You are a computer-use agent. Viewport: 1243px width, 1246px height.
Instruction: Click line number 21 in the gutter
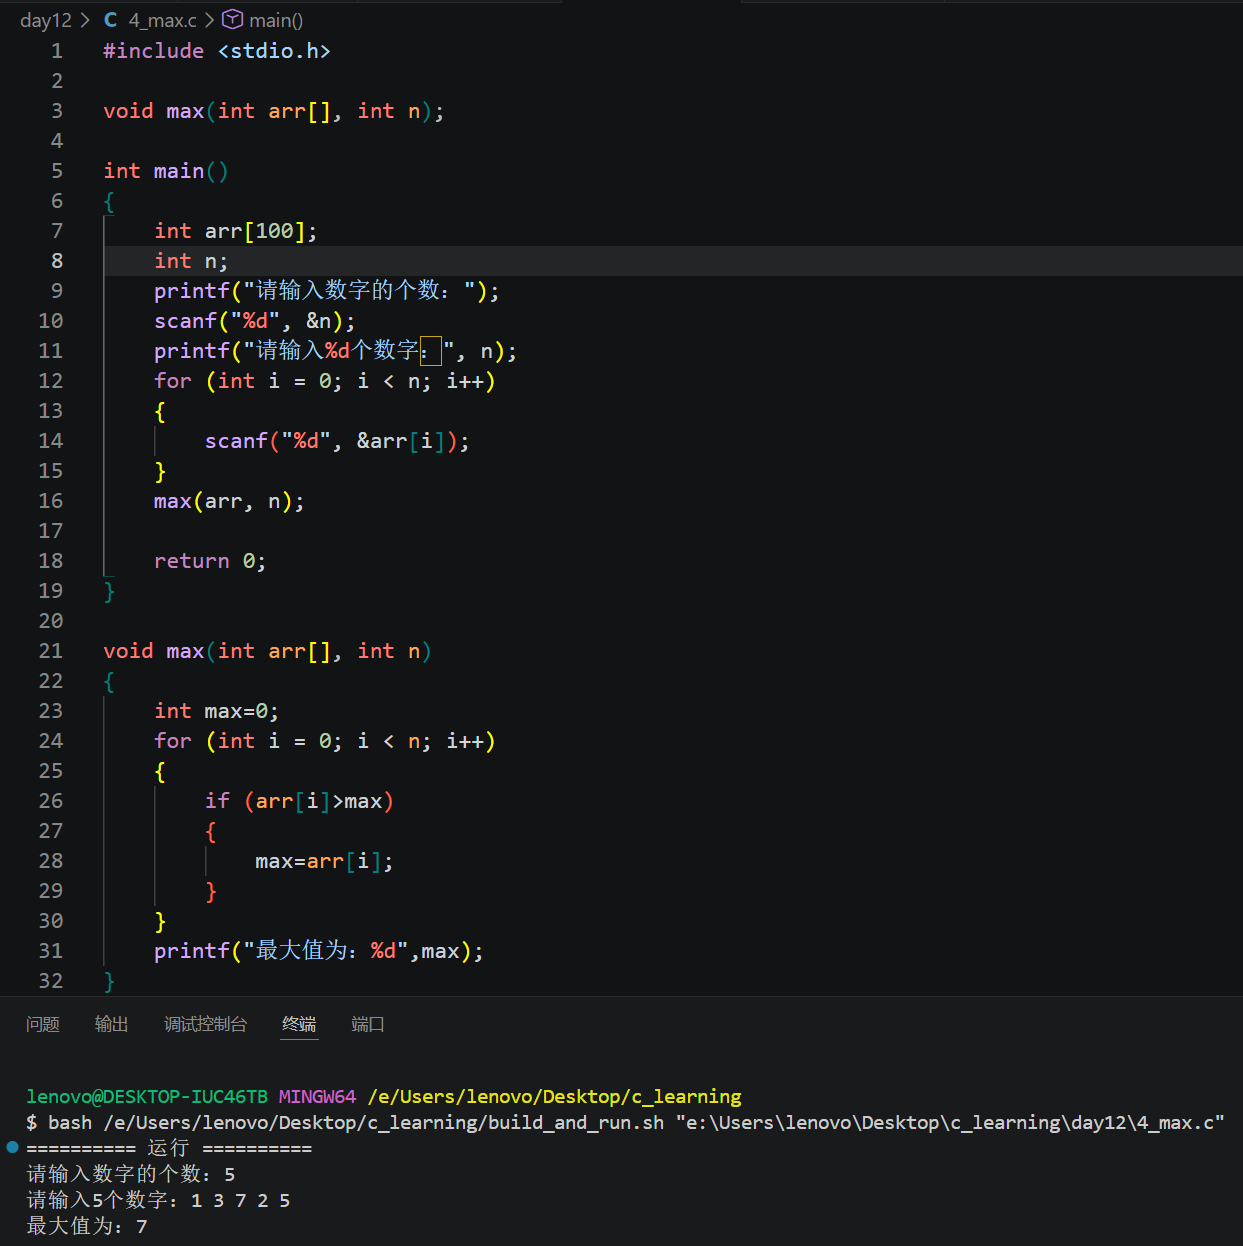point(51,651)
